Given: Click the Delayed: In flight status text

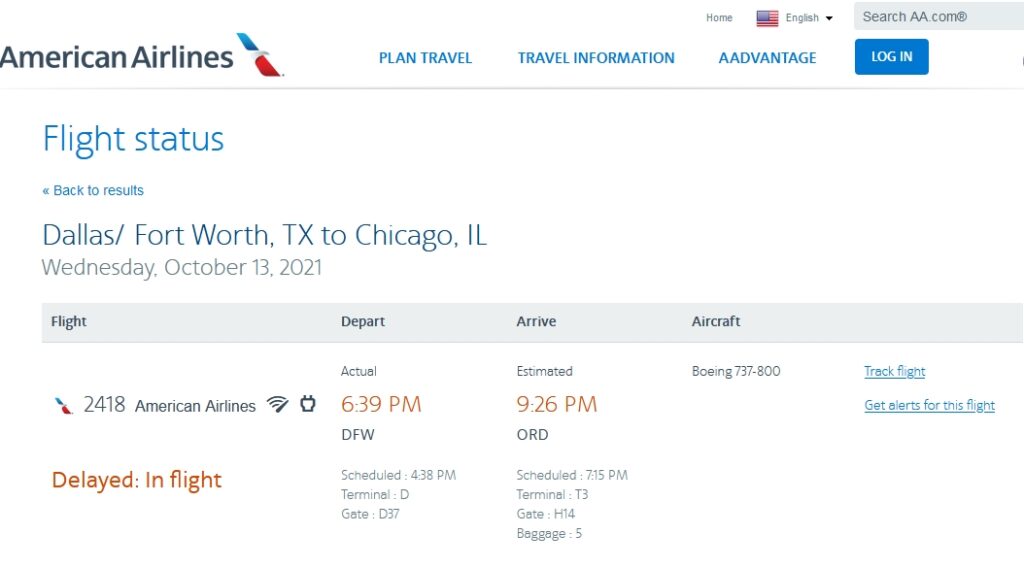Looking at the screenshot, I should [x=137, y=480].
